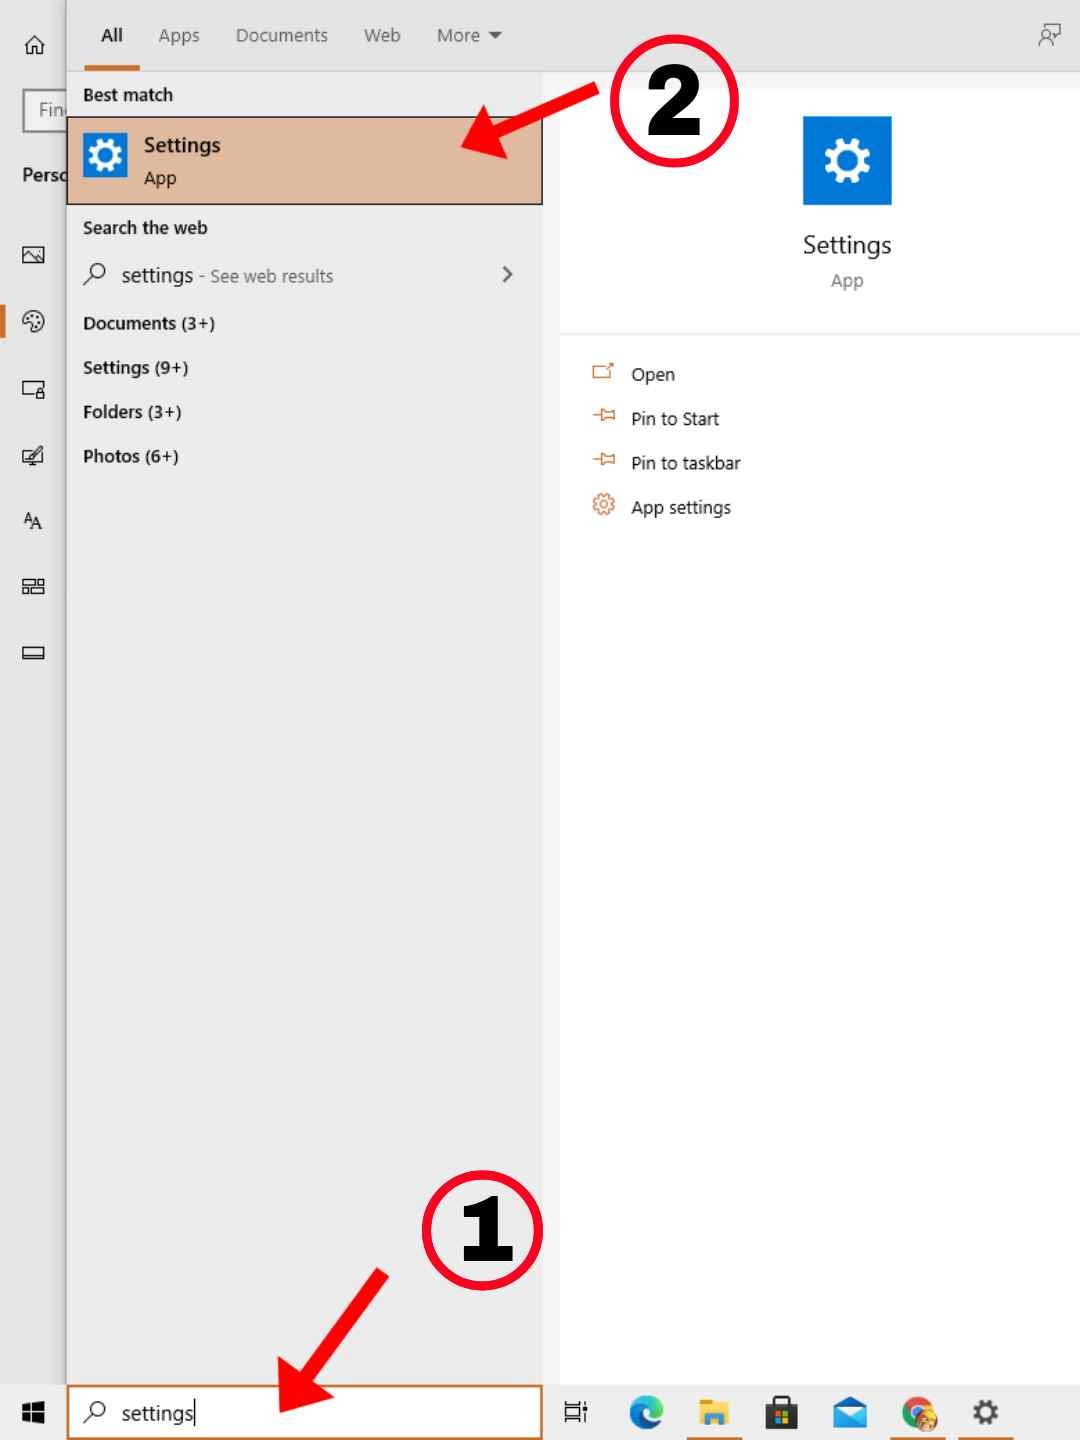Click settings See web results entry
Image resolution: width=1080 pixels, height=1440 pixels.
pyautogui.click(x=227, y=275)
